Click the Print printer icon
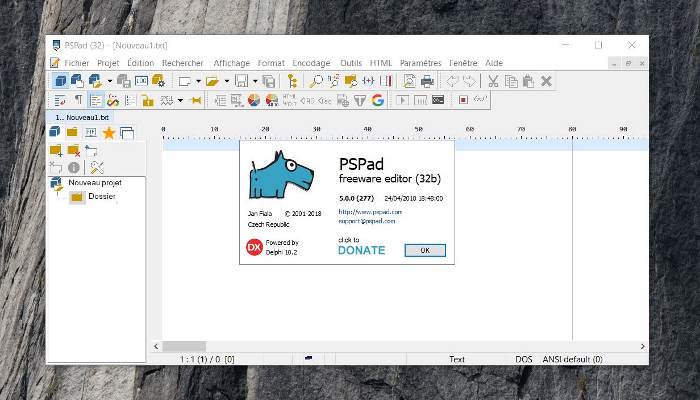Viewport: 700px width, 400px height. point(427,81)
